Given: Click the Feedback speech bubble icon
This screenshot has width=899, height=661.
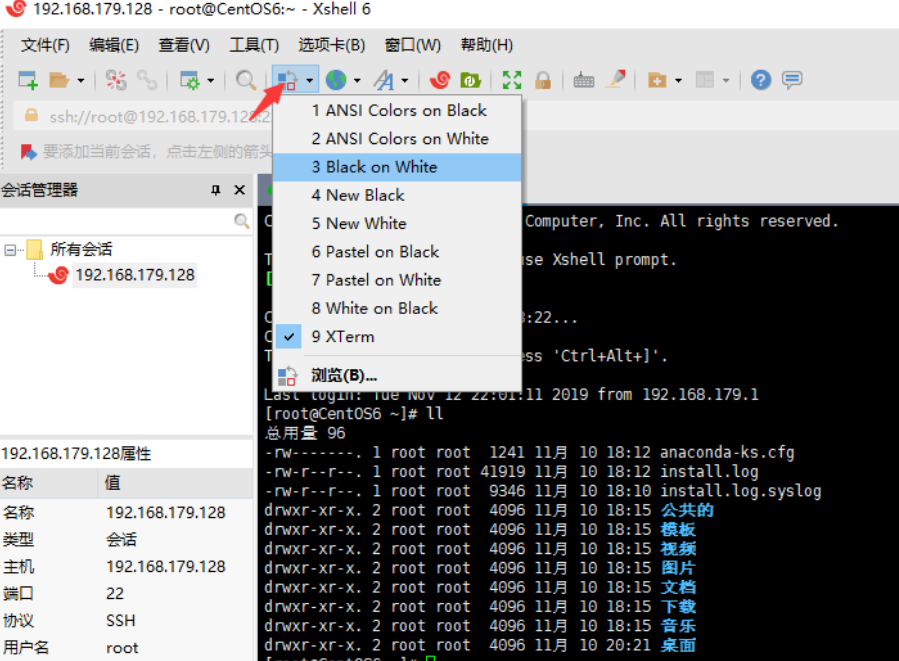Looking at the screenshot, I should click(792, 80).
